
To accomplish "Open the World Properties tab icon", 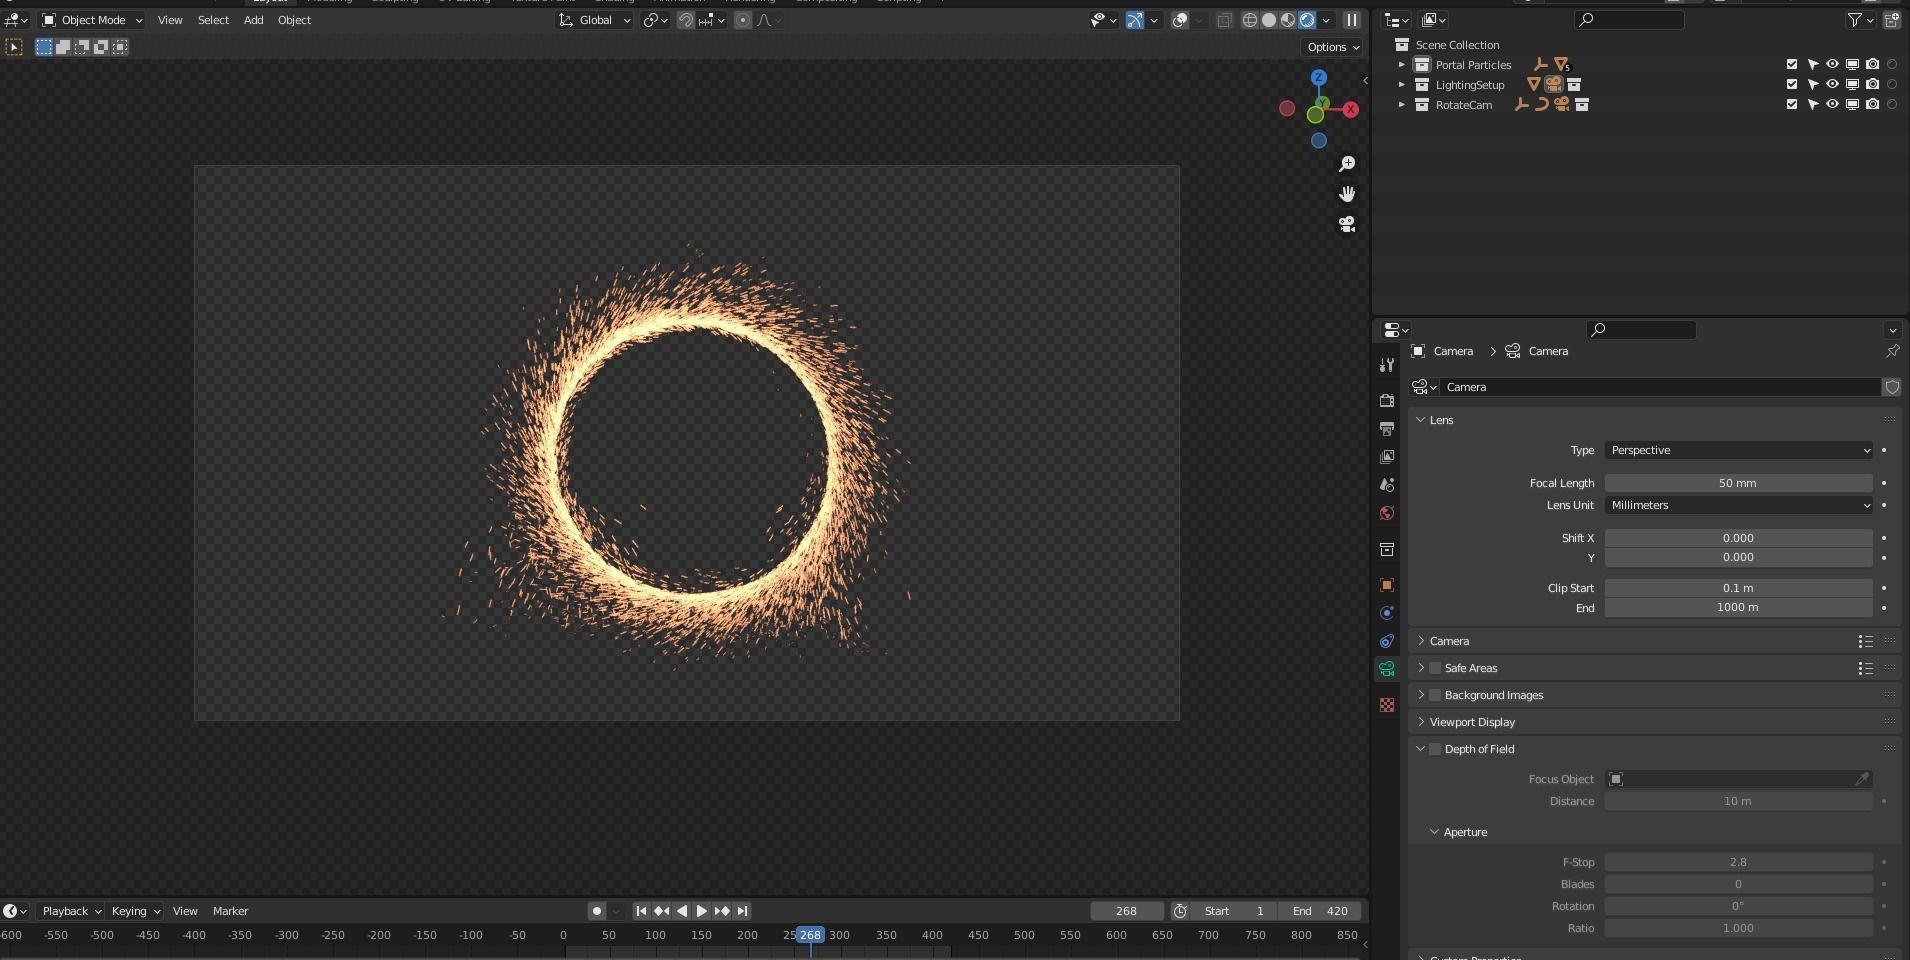I will 1387,513.
